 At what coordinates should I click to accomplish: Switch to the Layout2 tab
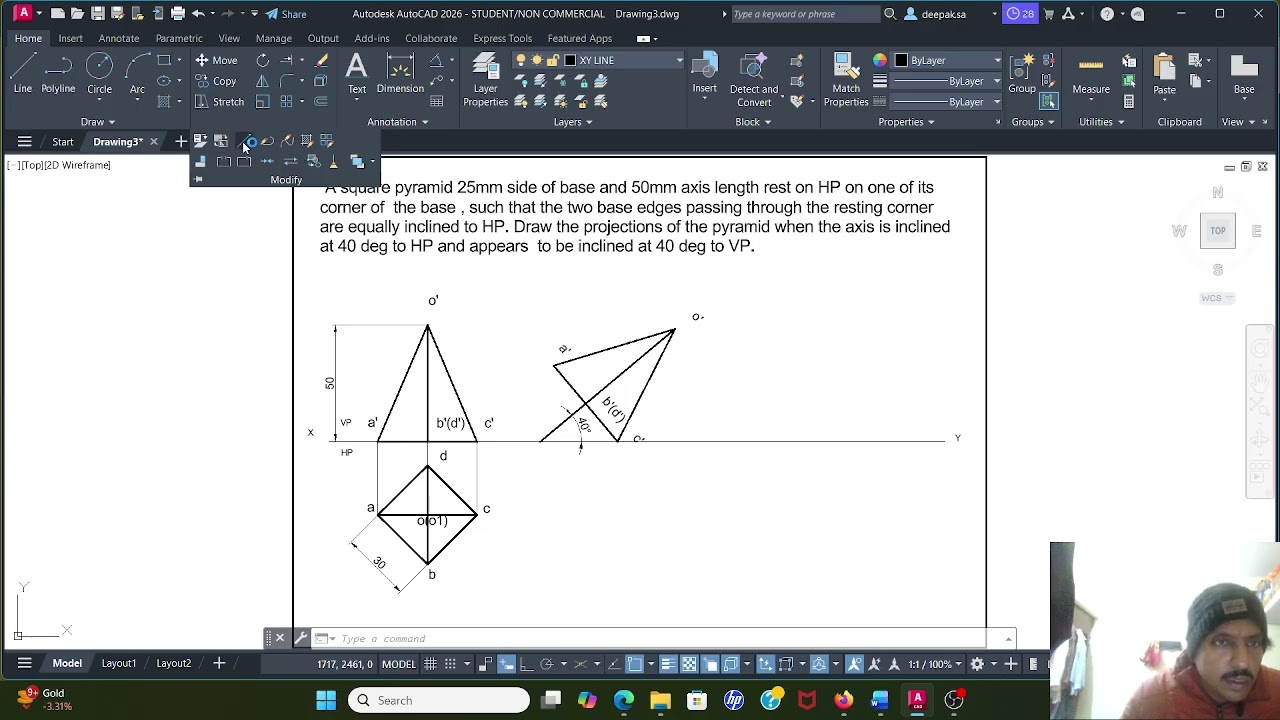point(174,663)
